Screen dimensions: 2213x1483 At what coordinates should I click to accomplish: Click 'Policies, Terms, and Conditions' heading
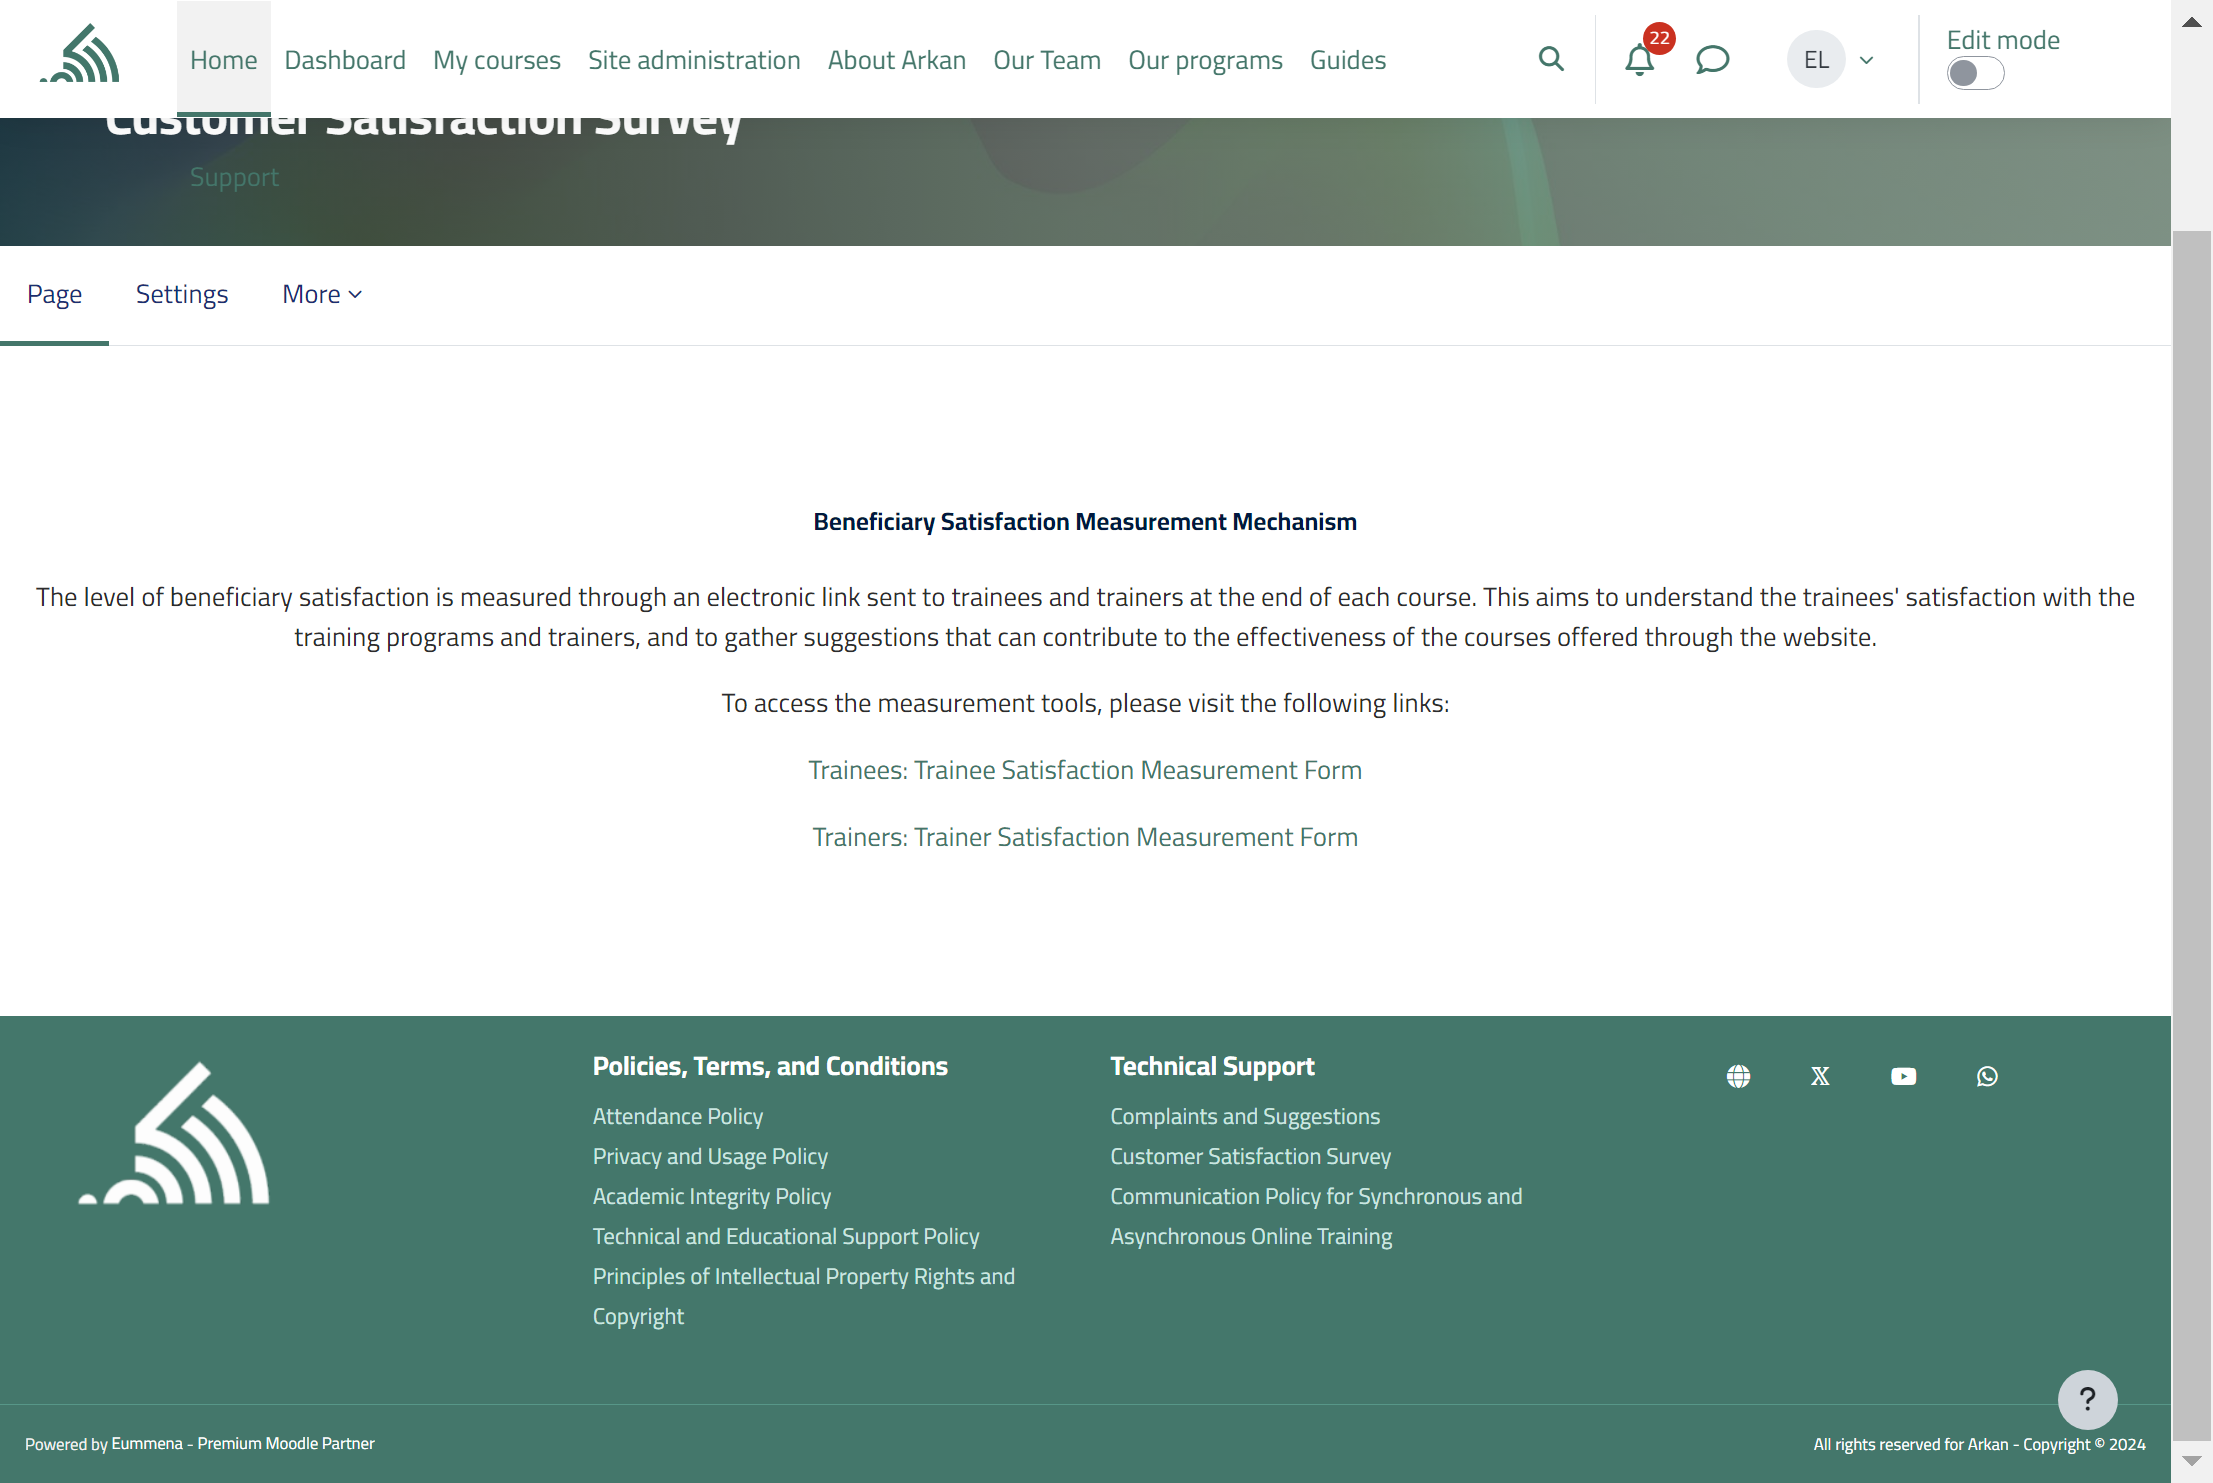pyautogui.click(x=770, y=1066)
